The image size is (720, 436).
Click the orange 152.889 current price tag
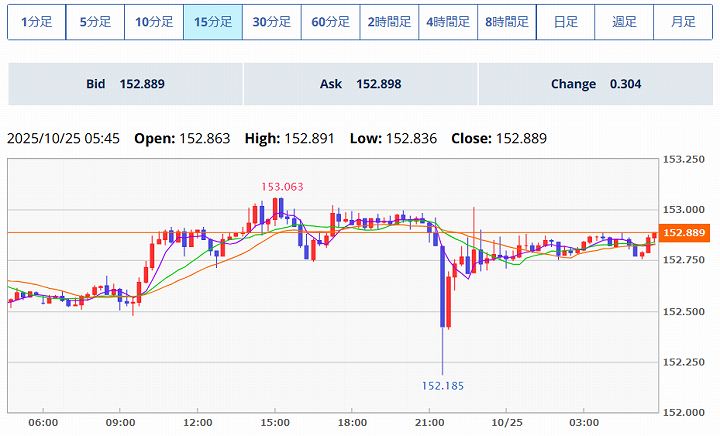[x=685, y=233]
